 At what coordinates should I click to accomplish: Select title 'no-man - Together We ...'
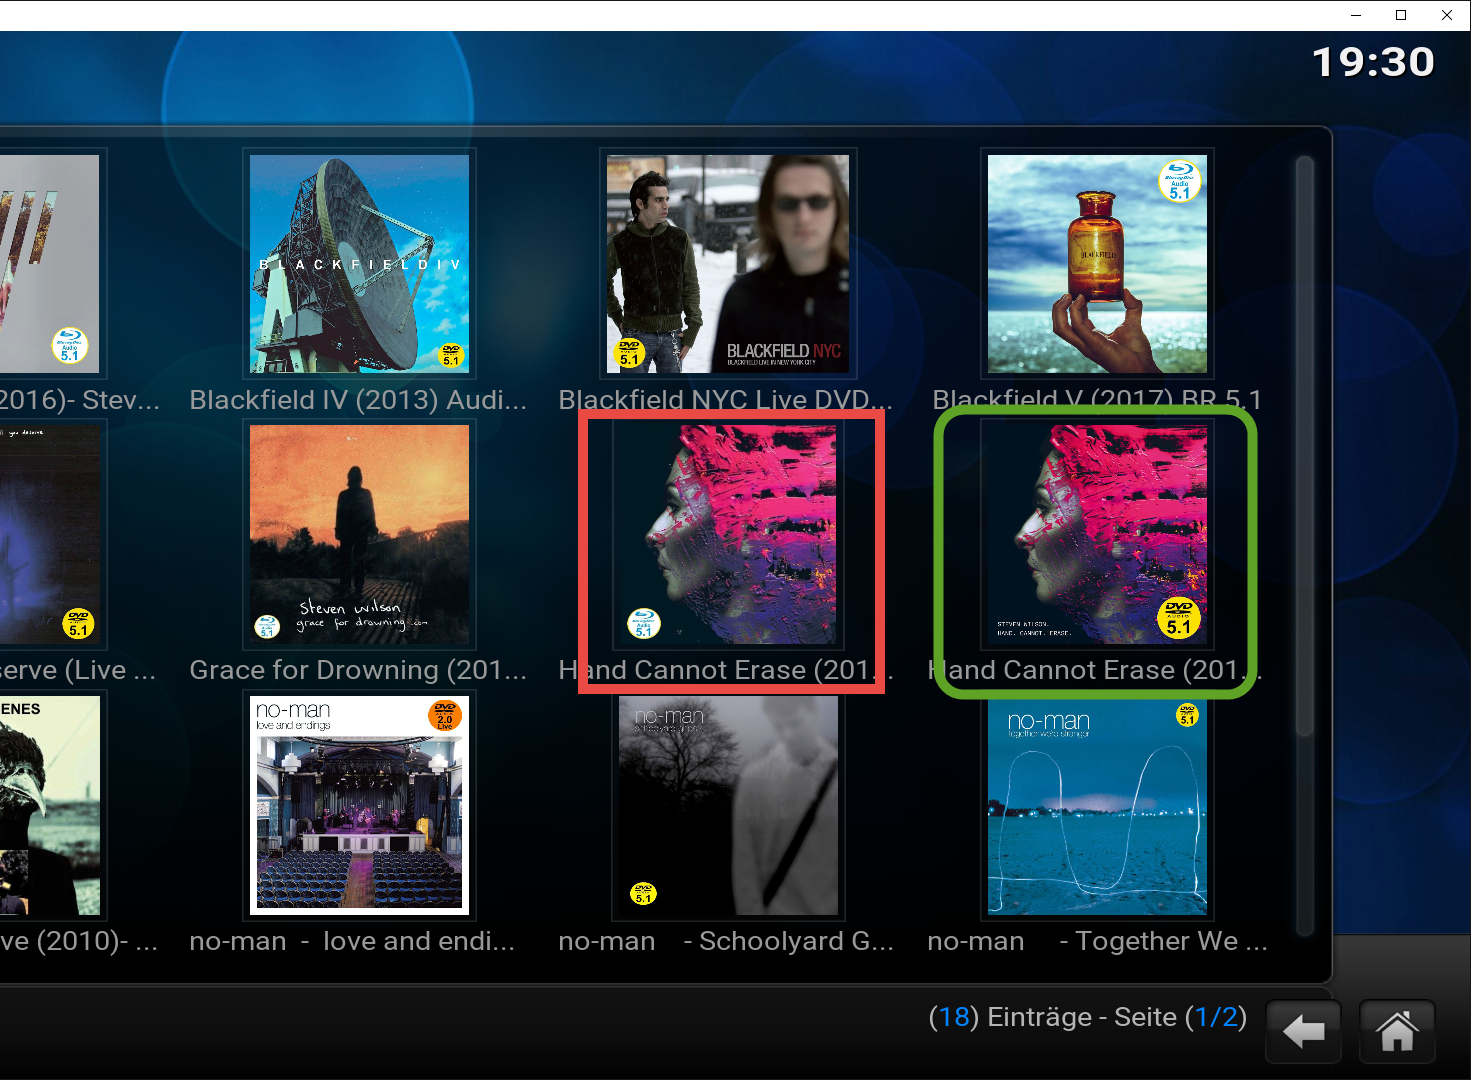click(x=1097, y=941)
